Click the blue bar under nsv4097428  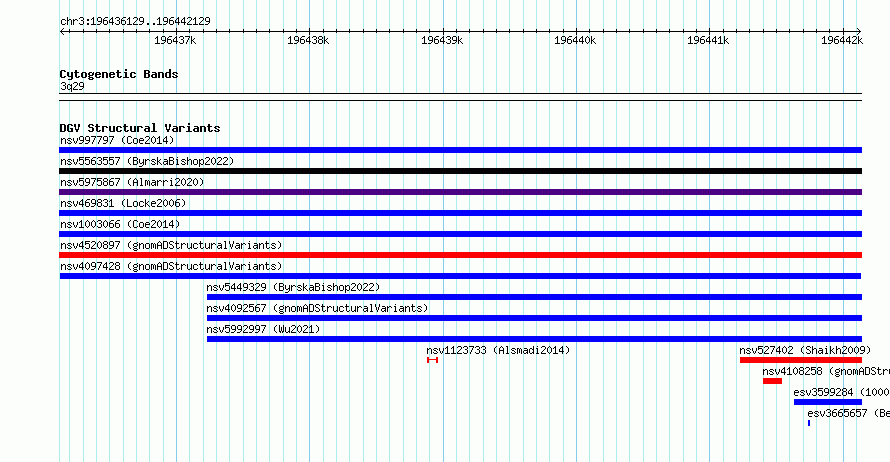coord(460,276)
